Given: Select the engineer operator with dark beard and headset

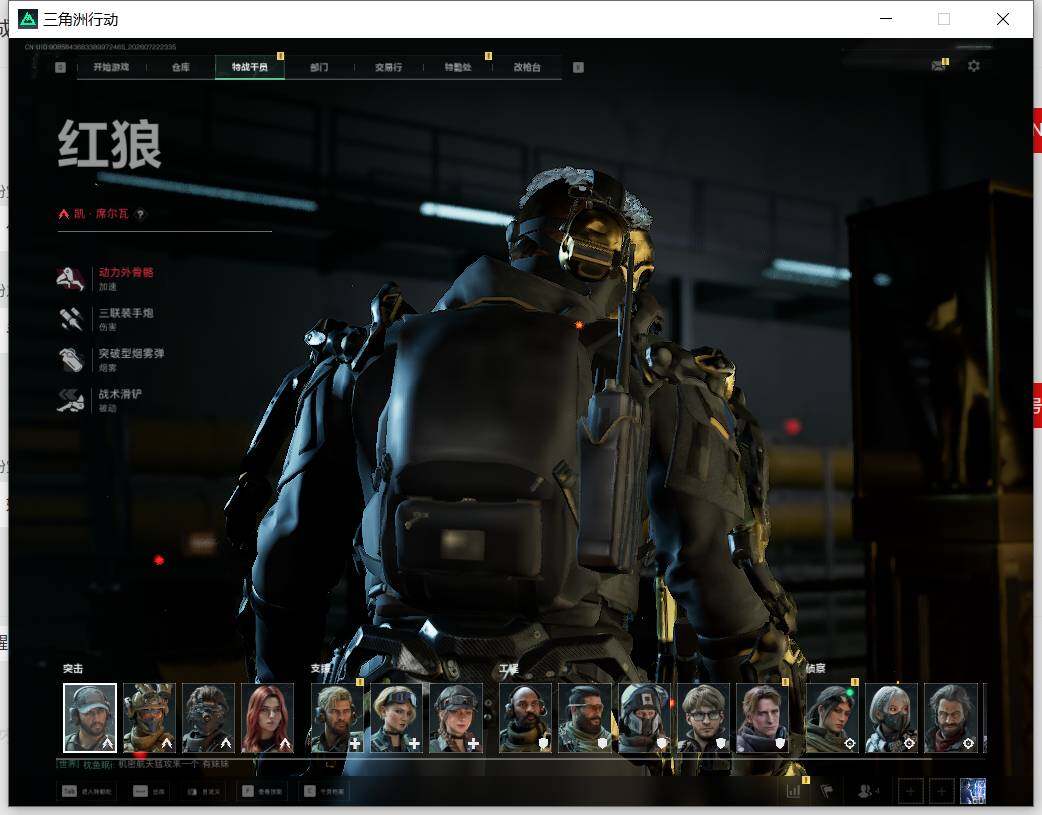Looking at the screenshot, I should 585,718.
